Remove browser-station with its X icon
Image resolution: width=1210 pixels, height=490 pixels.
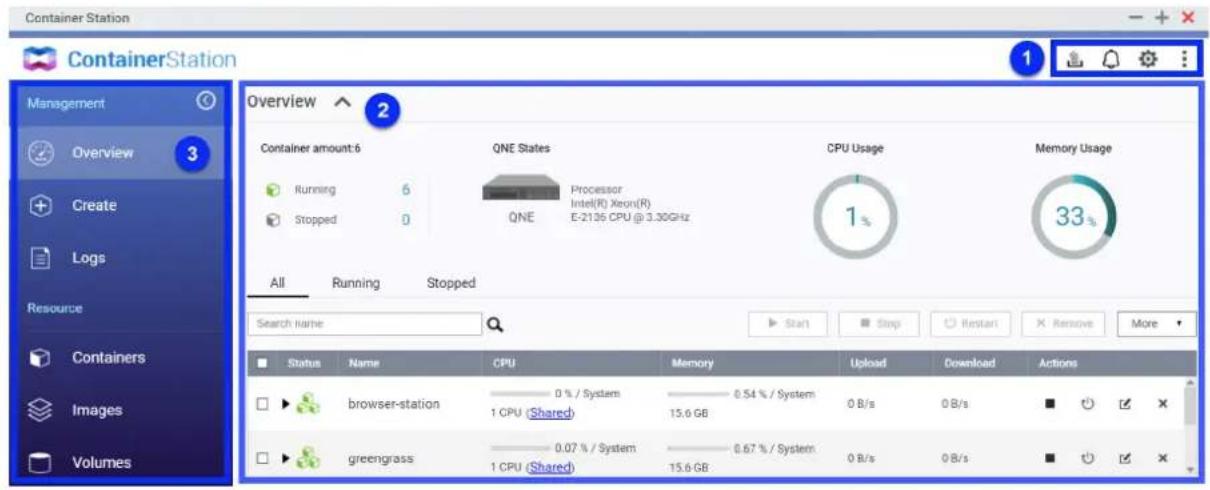tap(1162, 404)
